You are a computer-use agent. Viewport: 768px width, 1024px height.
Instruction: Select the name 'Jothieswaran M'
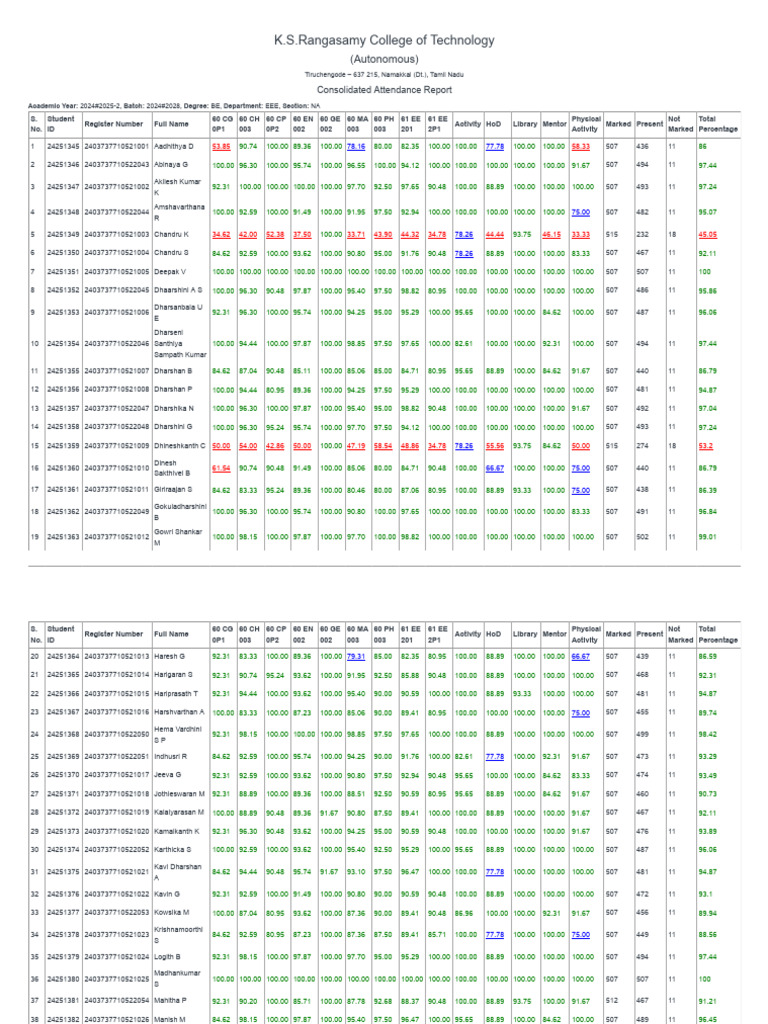pos(179,794)
